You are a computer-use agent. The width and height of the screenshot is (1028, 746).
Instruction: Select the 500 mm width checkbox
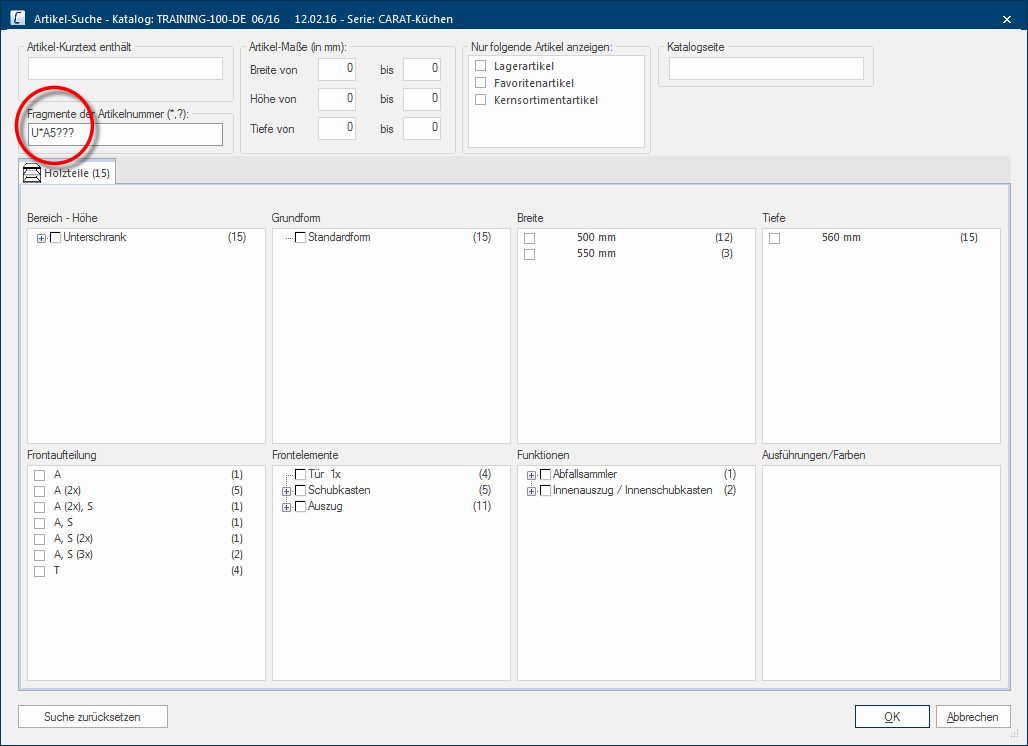click(530, 238)
